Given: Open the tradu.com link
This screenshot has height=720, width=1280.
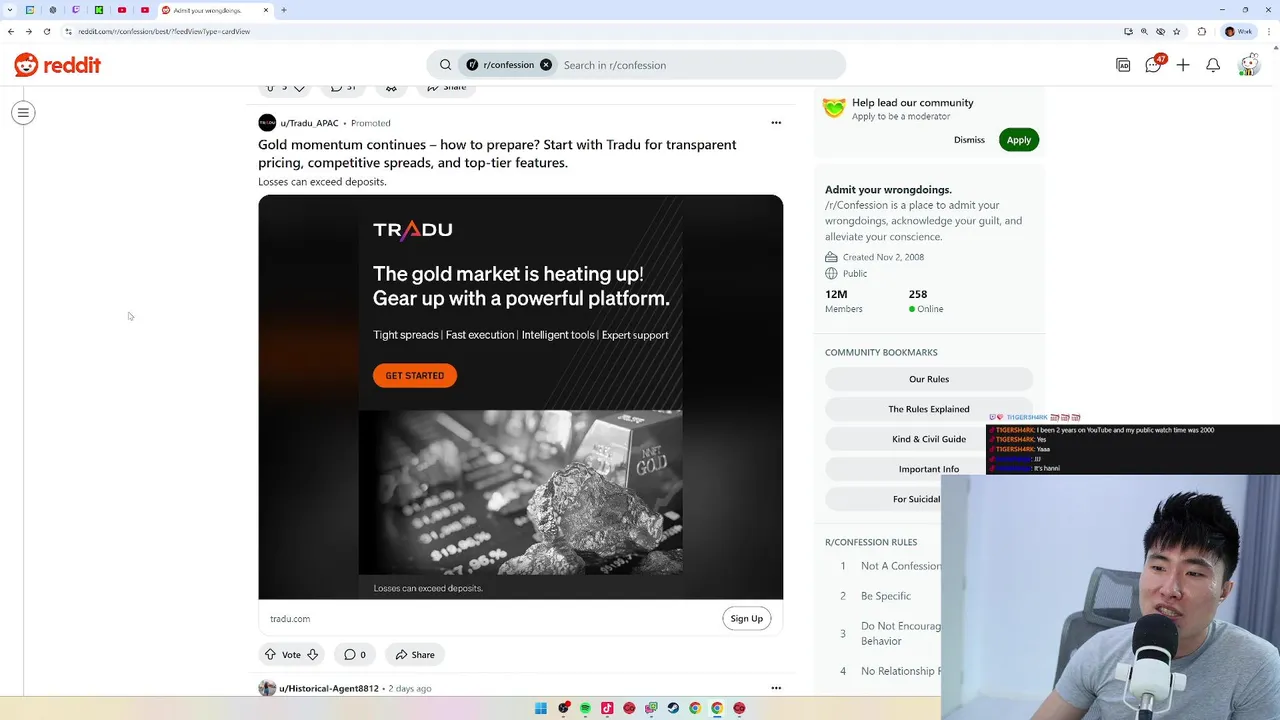Looking at the screenshot, I should click(290, 619).
